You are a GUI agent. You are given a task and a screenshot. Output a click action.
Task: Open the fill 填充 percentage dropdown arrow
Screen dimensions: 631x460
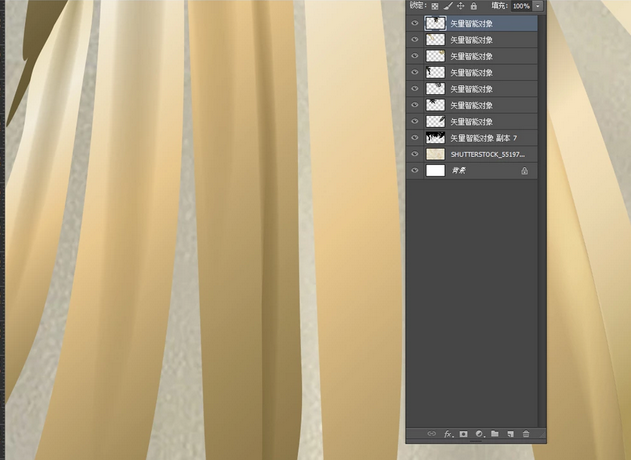(x=538, y=6)
